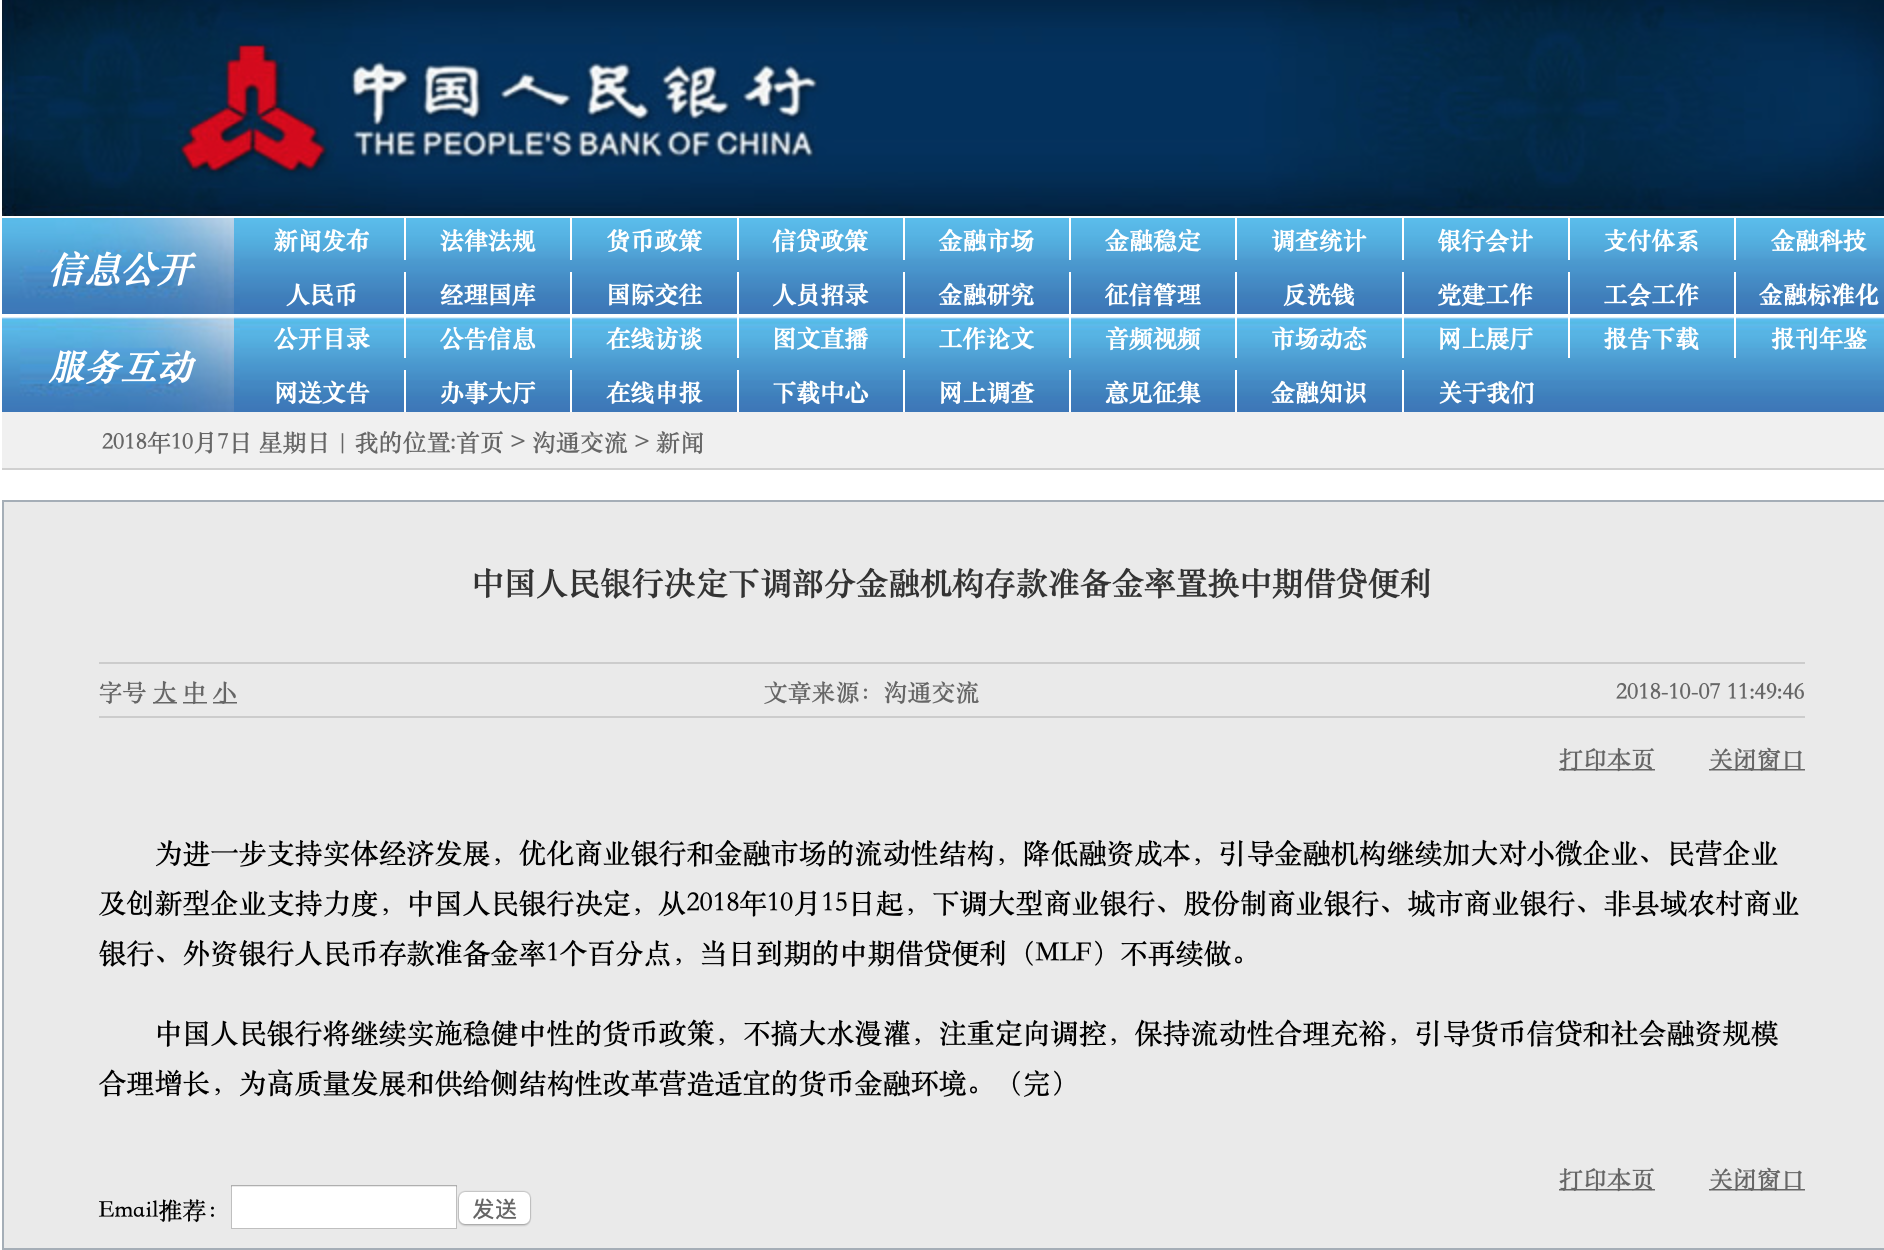Open 意见征集 page
This screenshot has height=1250, width=1884.
coord(1152,393)
